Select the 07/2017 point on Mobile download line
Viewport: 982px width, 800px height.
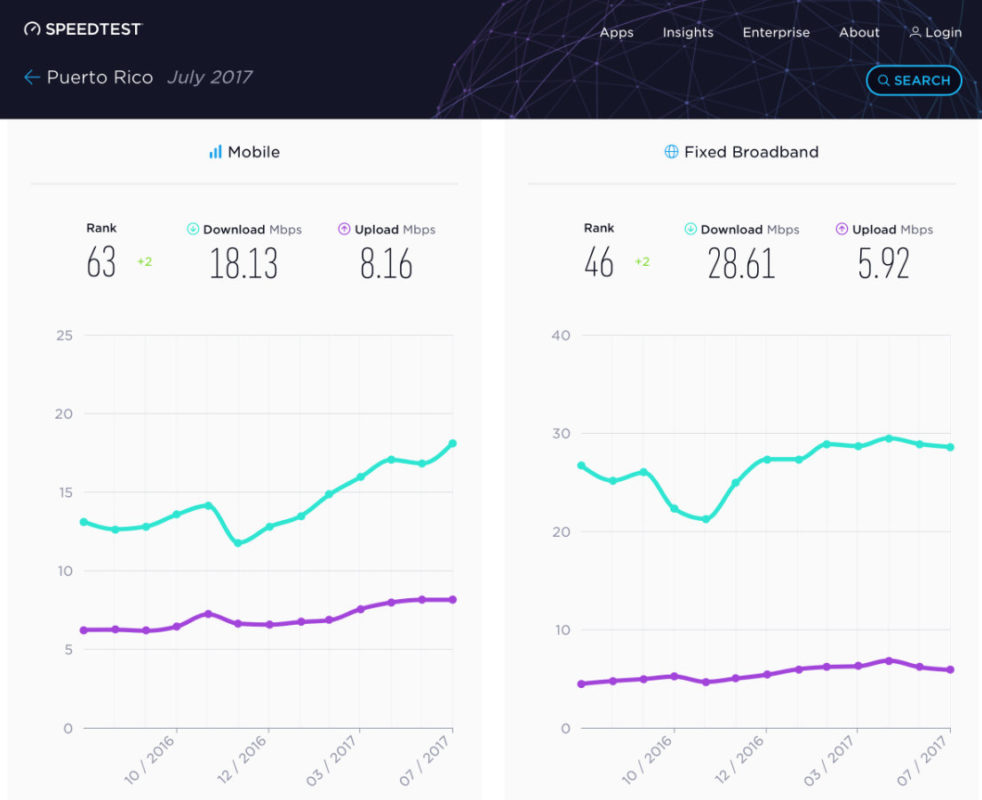click(x=452, y=443)
